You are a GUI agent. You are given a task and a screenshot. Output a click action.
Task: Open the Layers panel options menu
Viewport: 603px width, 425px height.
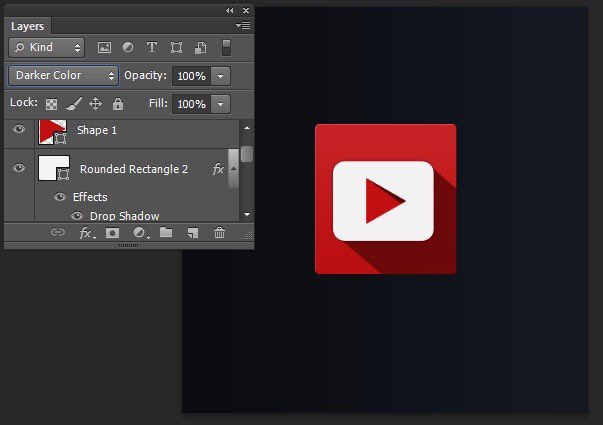point(243,25)
